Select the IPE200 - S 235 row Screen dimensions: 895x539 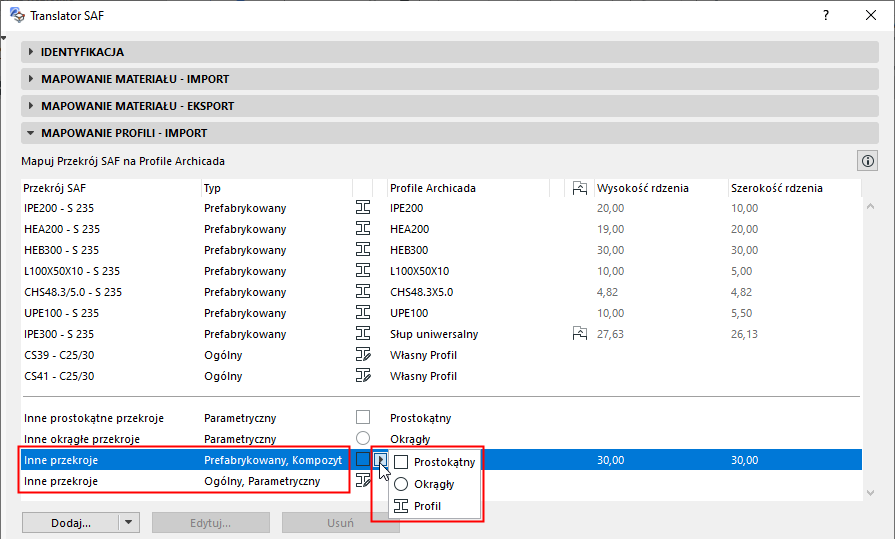[441, 208]
